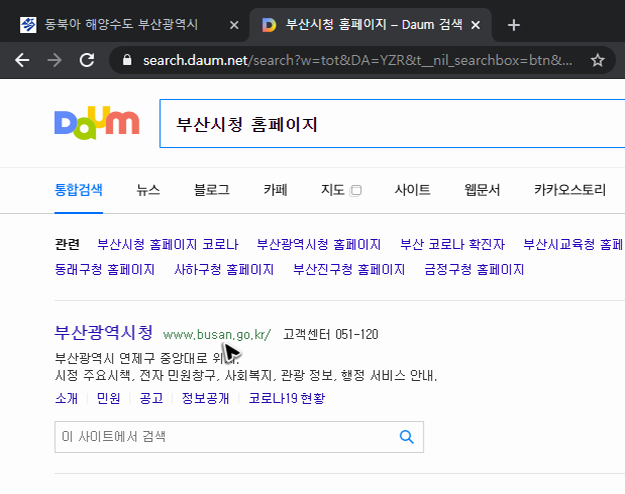Select the 통합검색 tab
The height and width of the screenshot is (494, 625).
(79, 190)
